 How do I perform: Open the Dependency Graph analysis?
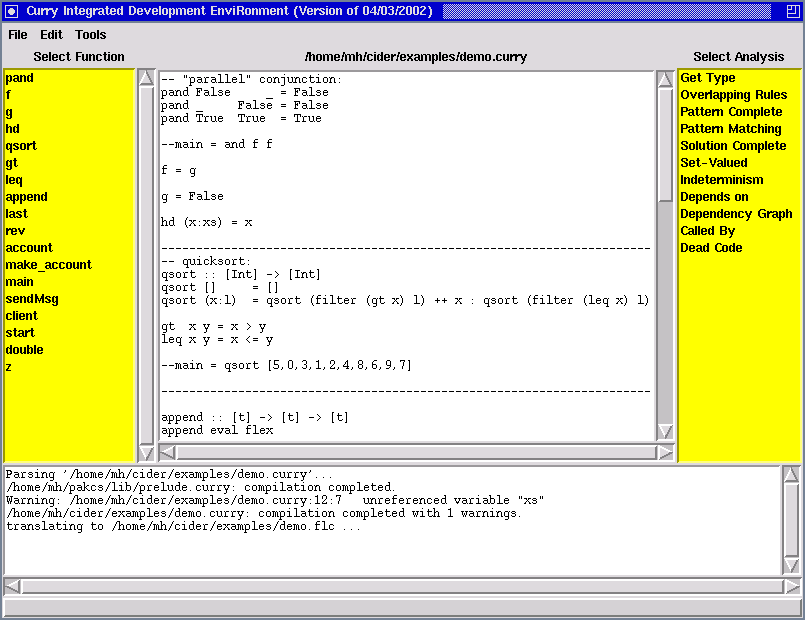tap(736, 214)
